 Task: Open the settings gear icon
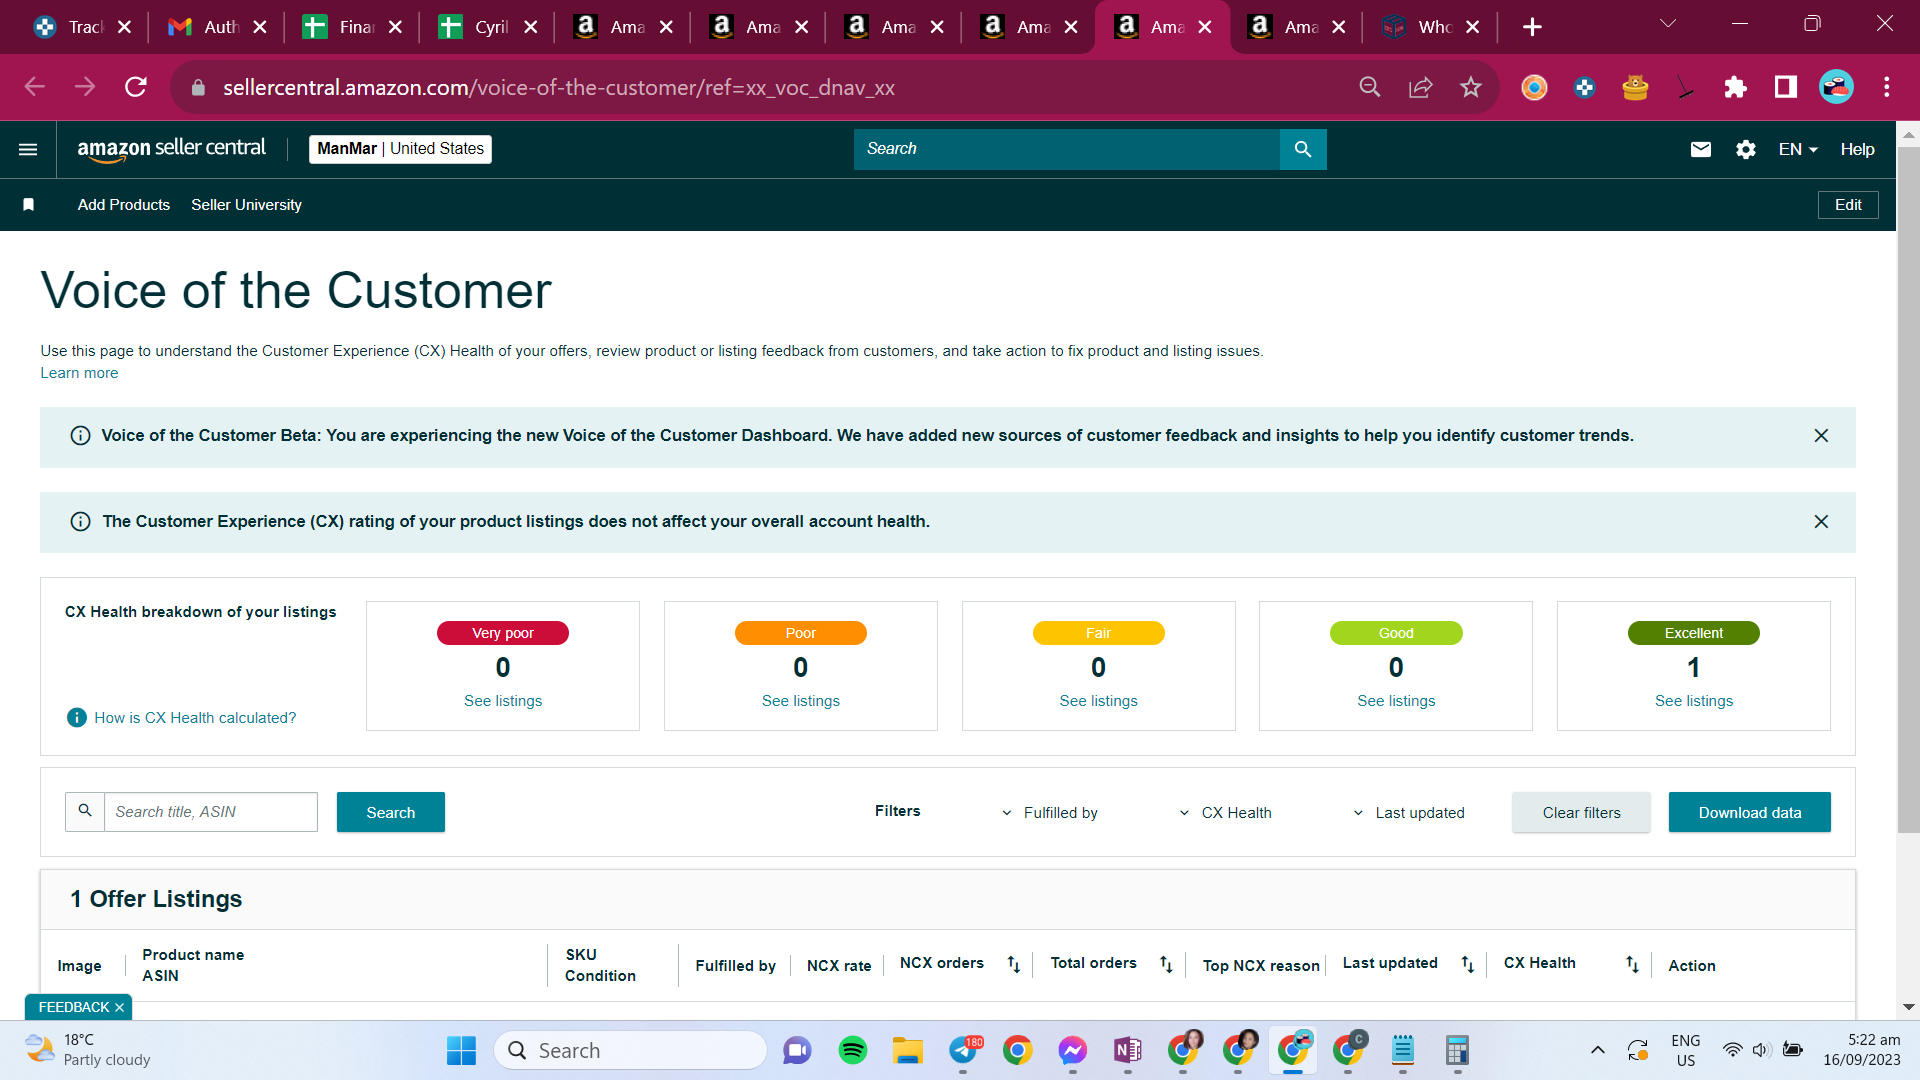click(1746, 149)
